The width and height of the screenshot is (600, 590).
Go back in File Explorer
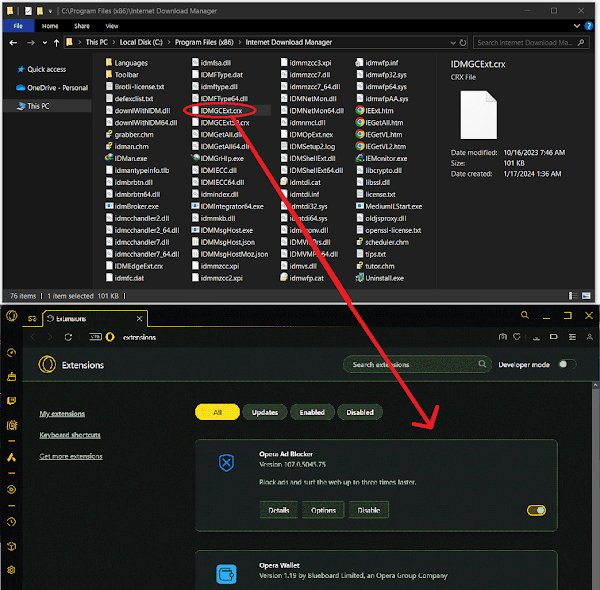point(13,42)
